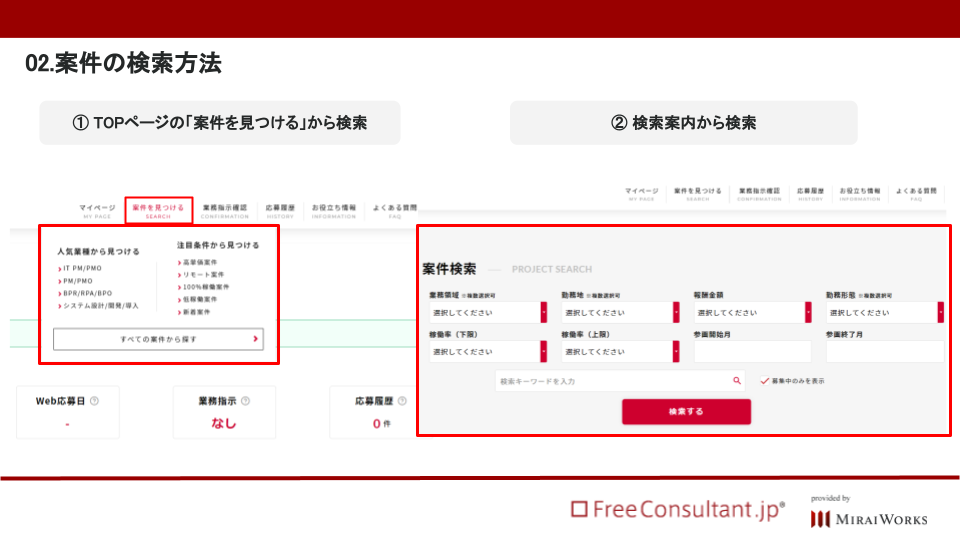Click the リモート案件 link

[x=203, y=274]
